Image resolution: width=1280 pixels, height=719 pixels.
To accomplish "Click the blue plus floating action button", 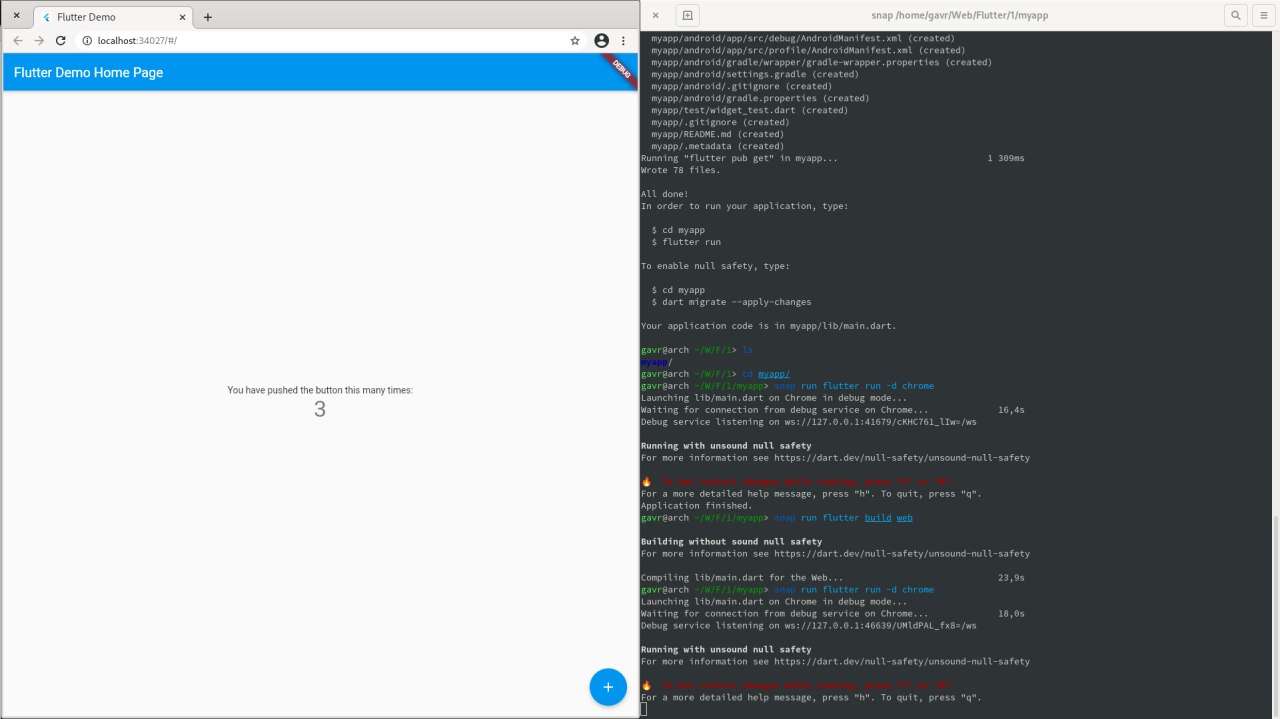I will point(608,687).
